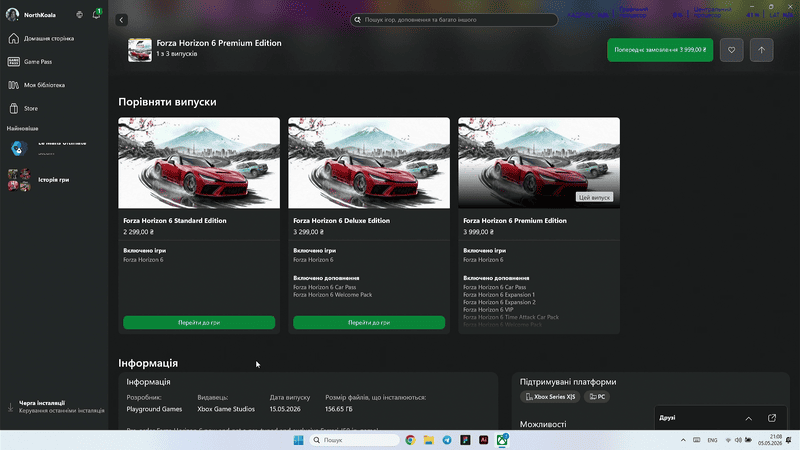Open the notifications bell
The height and width of the screenshot is (450, 800).
tap(96, 14)
